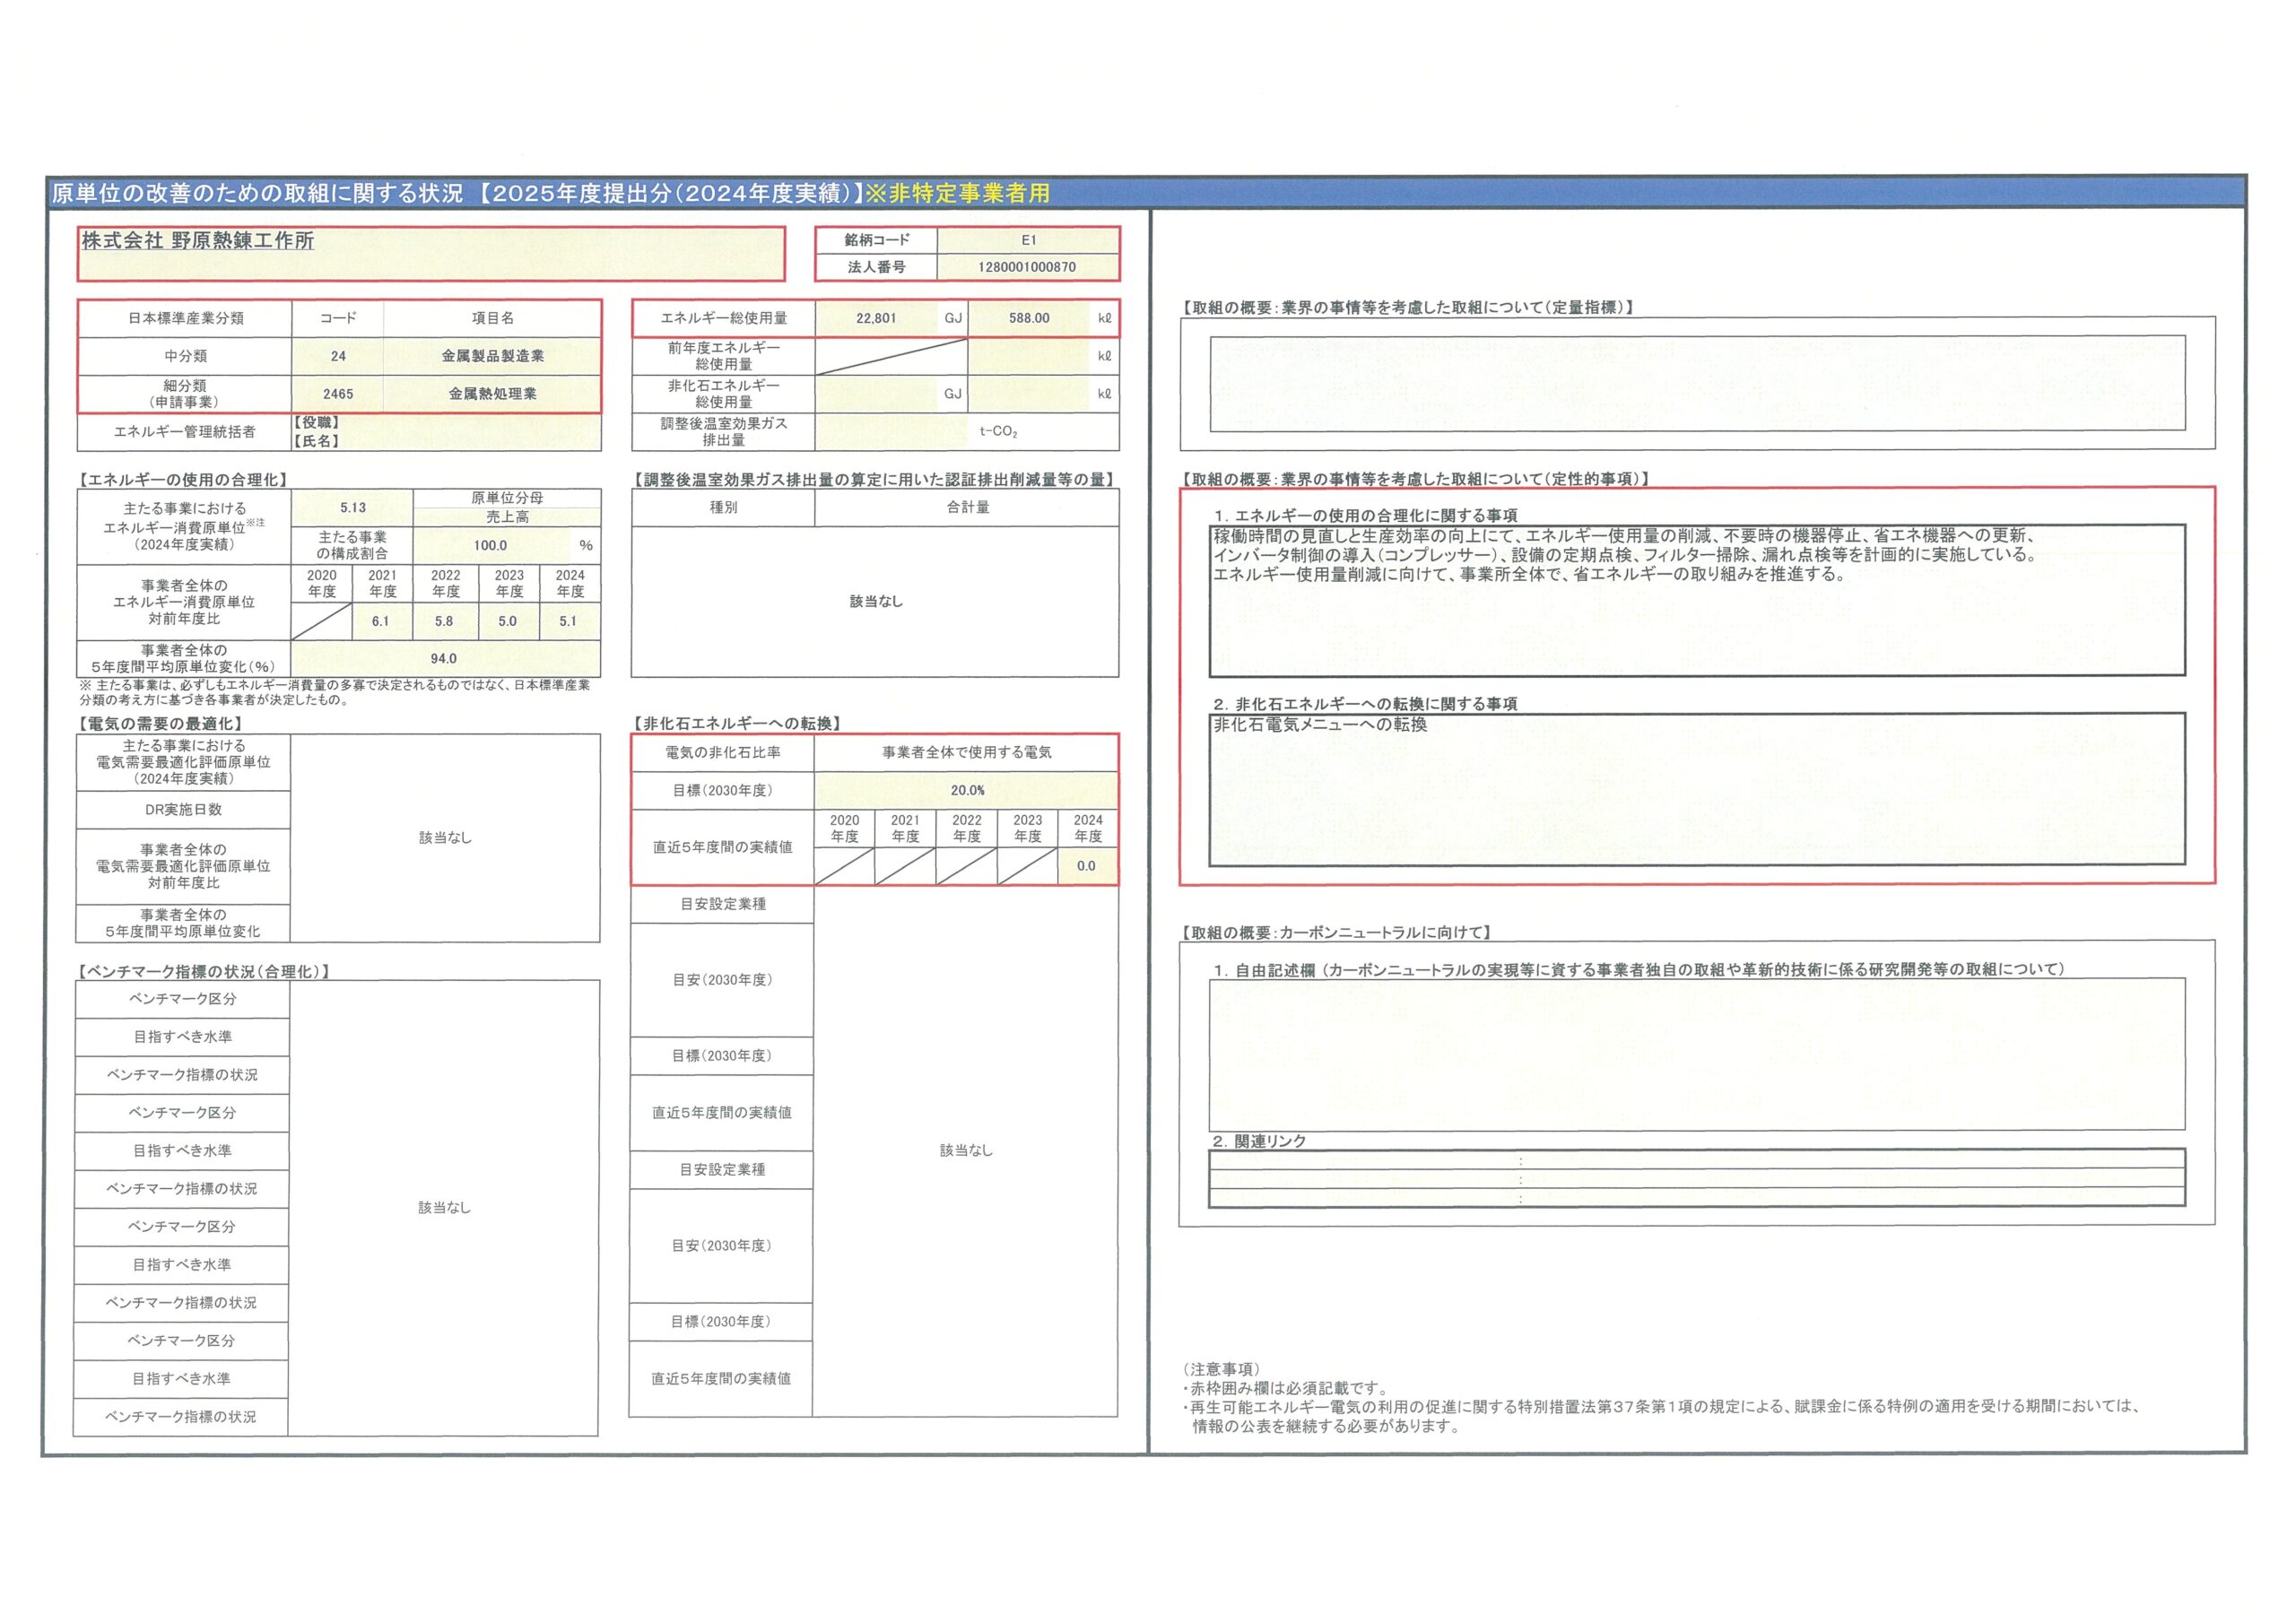The width and height of the screenshot is (2296, 1623).
Task: Click the 金属製品製造業 item name cell
Action: pos(492,356)
